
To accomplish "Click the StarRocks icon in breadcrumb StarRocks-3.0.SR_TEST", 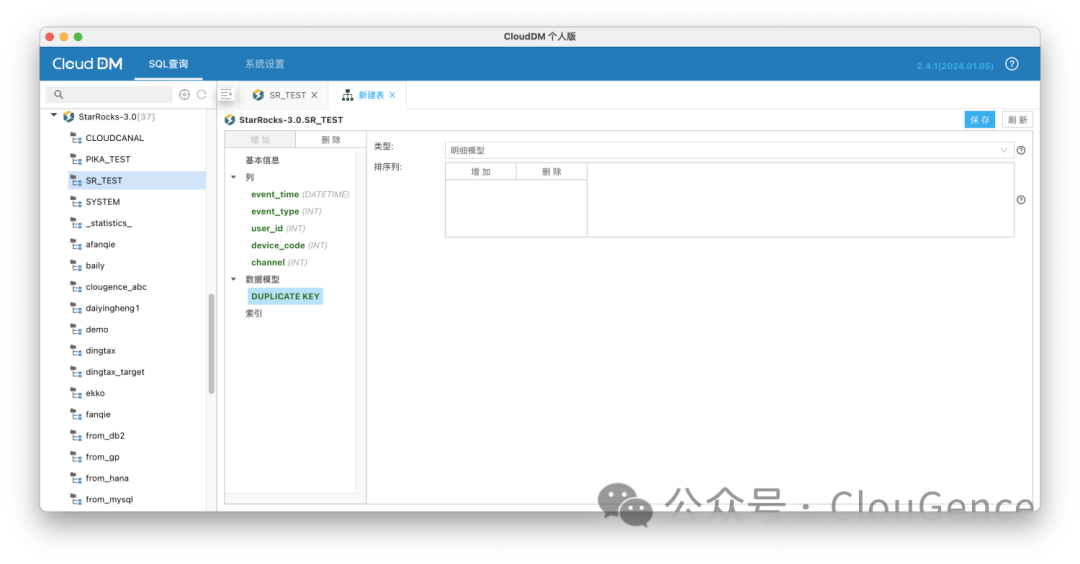I will [x=230, y=120].
